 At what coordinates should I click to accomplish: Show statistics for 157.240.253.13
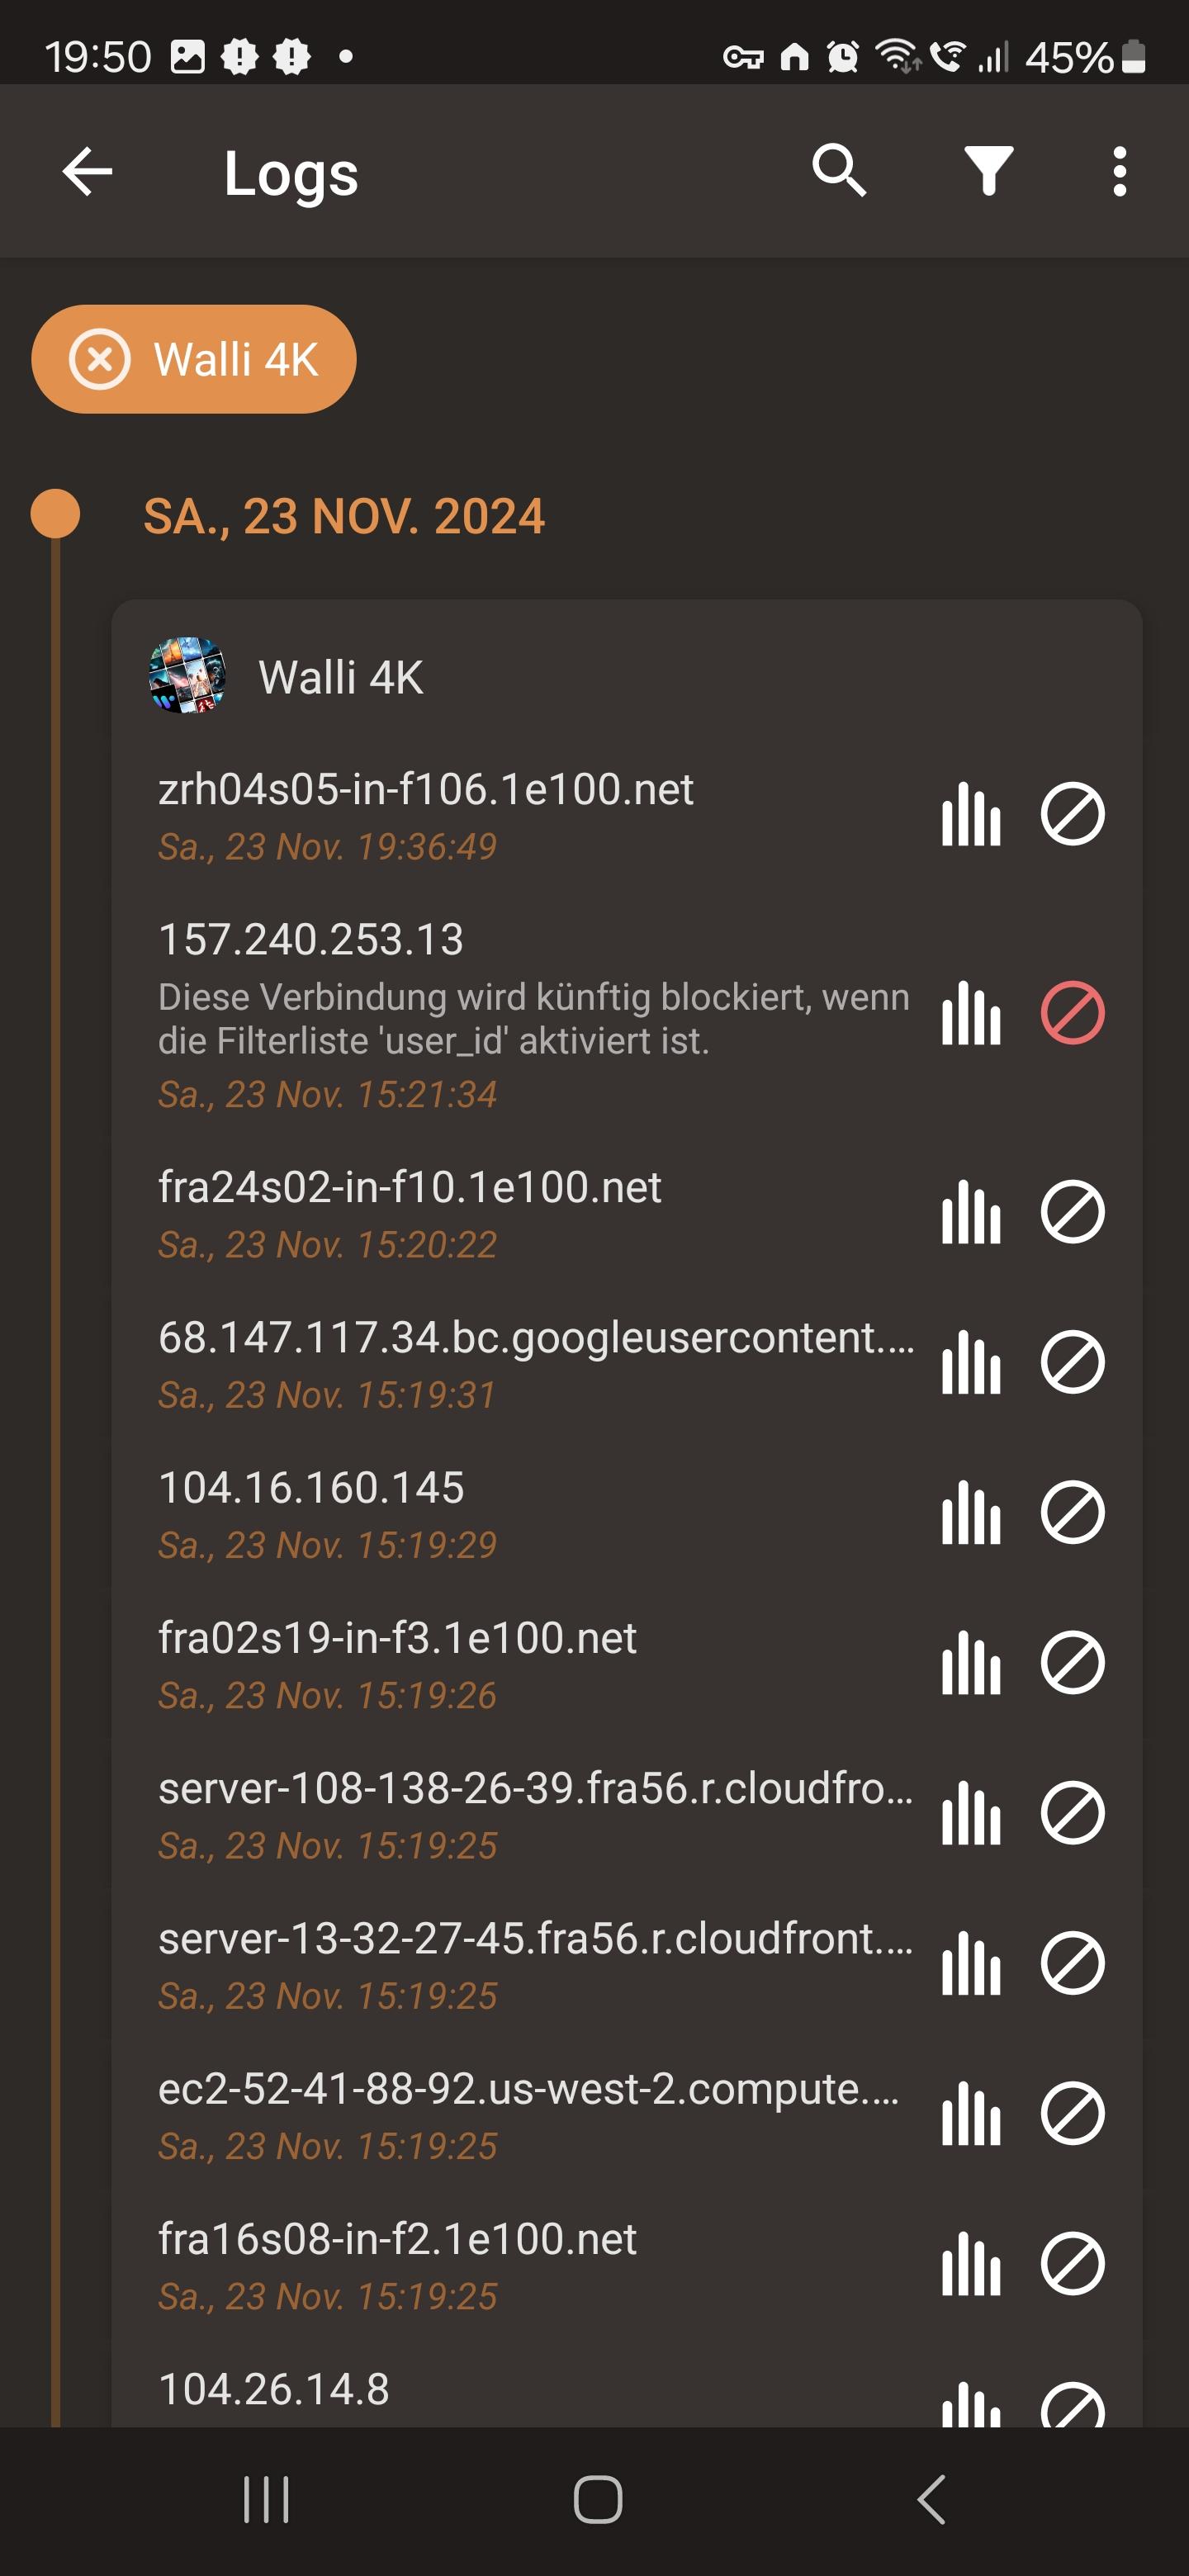(x=970, y=1013)
